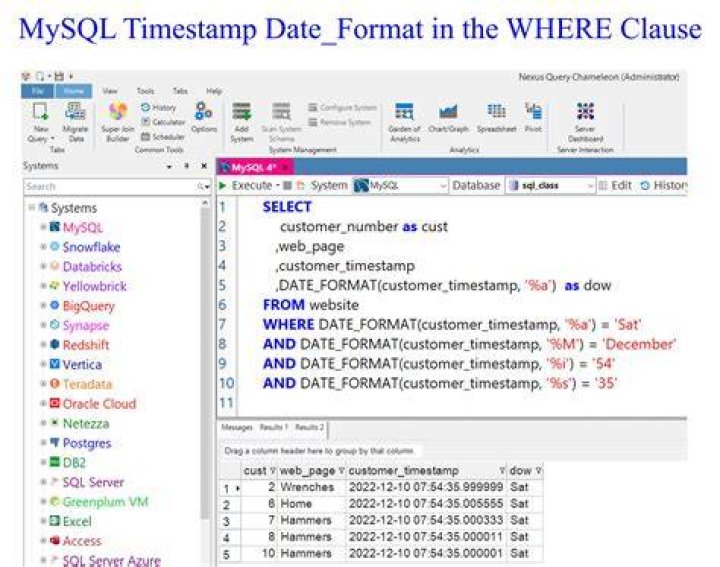Click the New Query icon

[40, 112]
